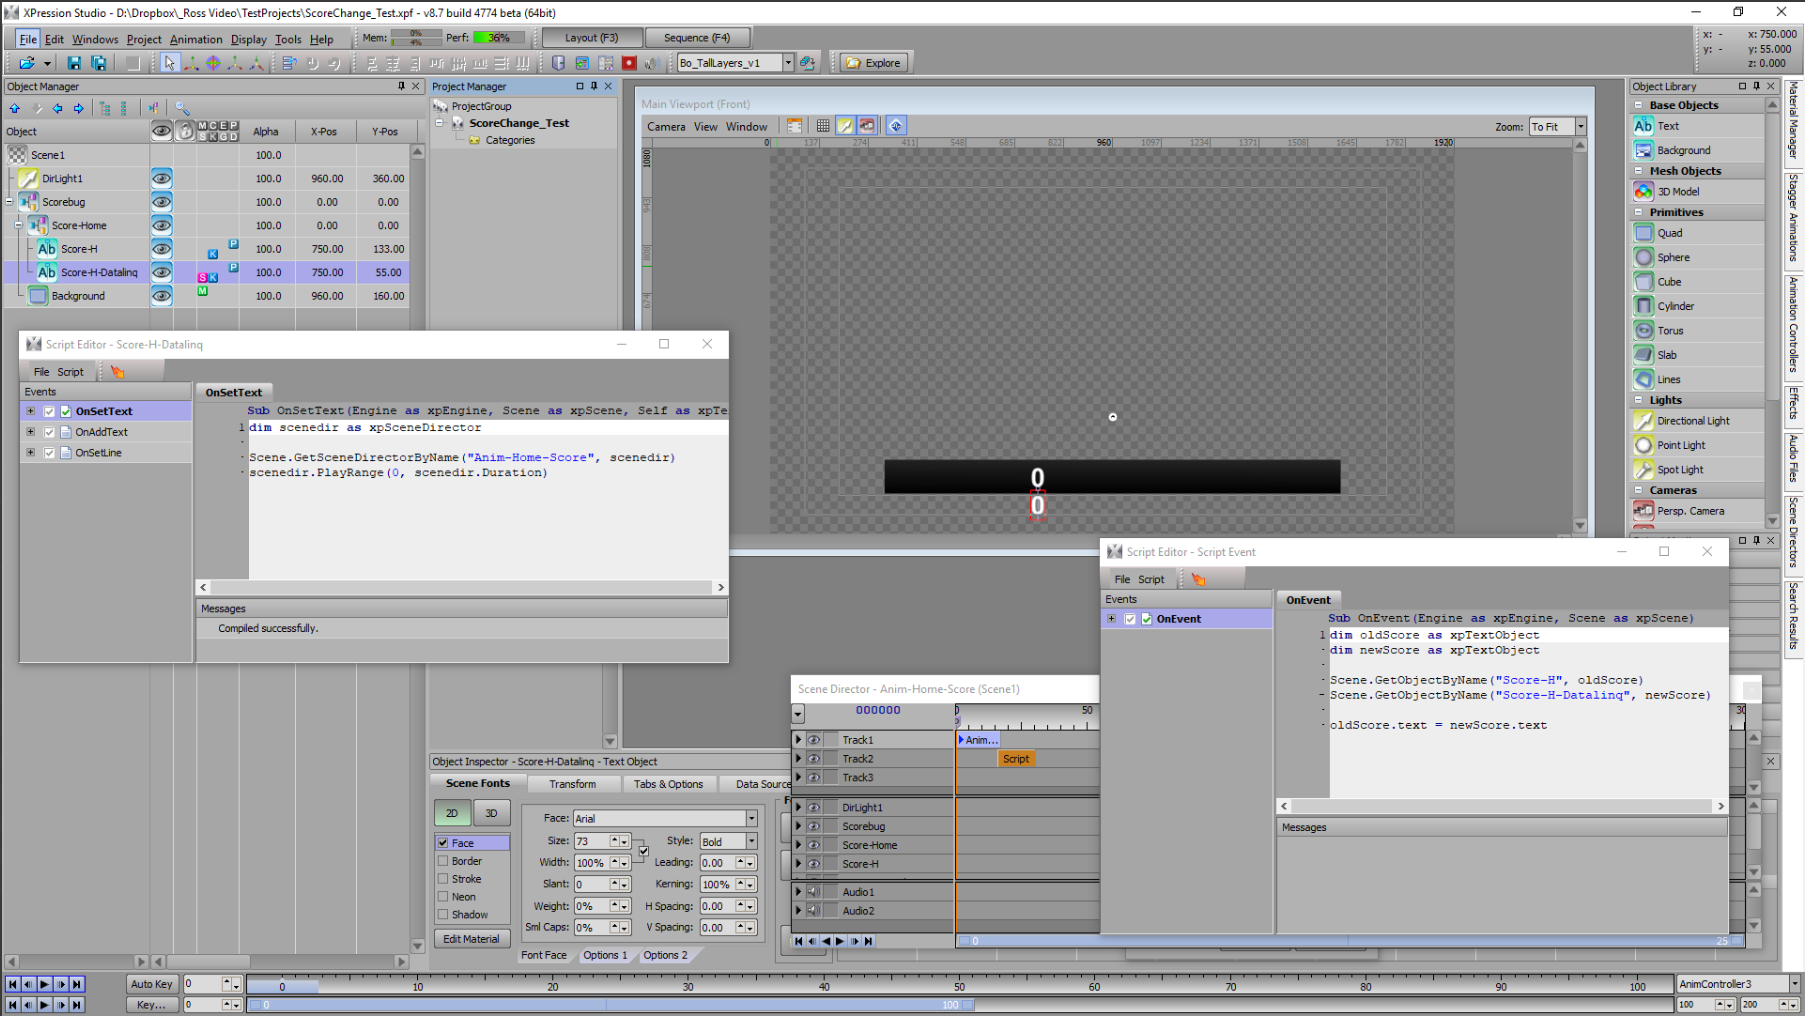Click the orange Script clip on Track2
This screenshot has height=1016, width=1805.
(1016, 759)
